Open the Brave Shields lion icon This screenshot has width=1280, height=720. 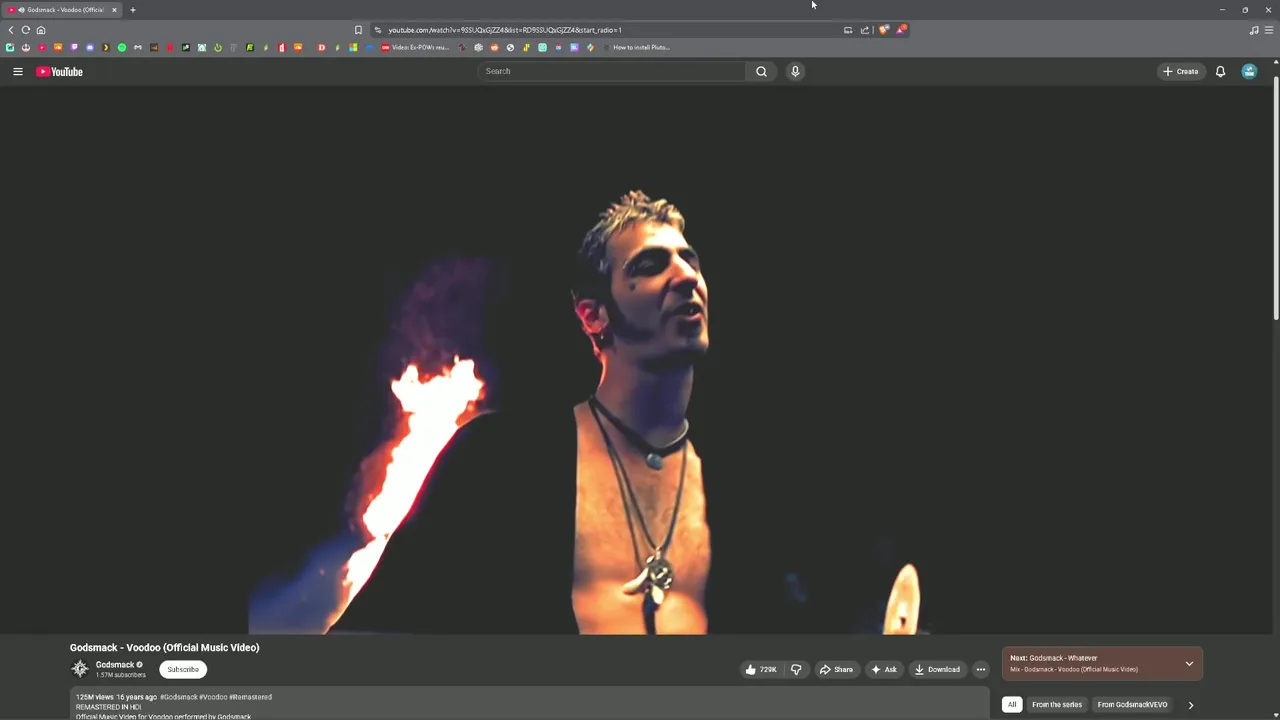tap(884, 30)
